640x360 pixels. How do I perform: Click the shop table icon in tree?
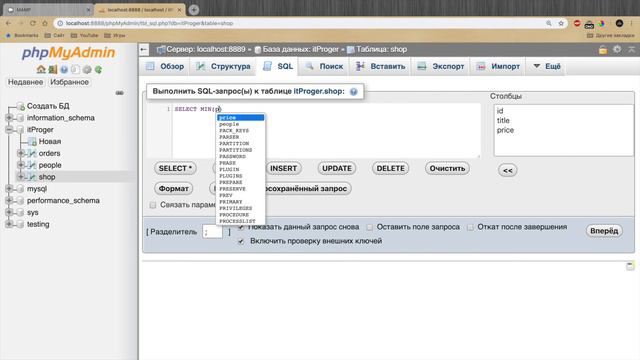point(32,177)
